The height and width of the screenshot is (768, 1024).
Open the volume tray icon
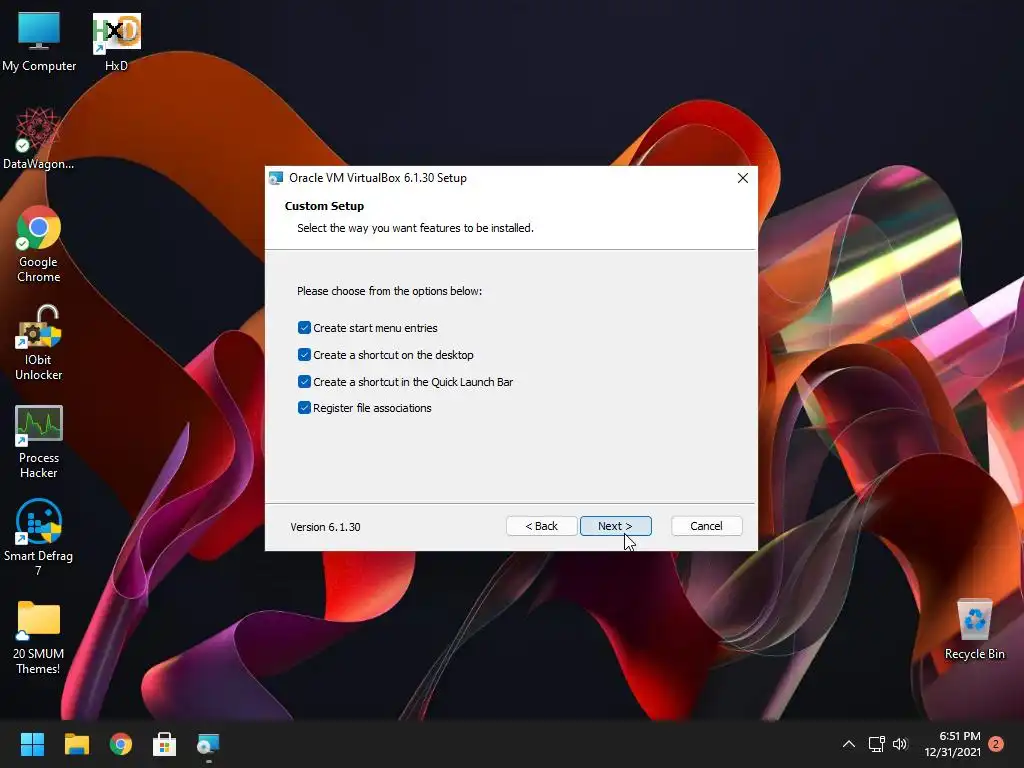click(900, 744)
